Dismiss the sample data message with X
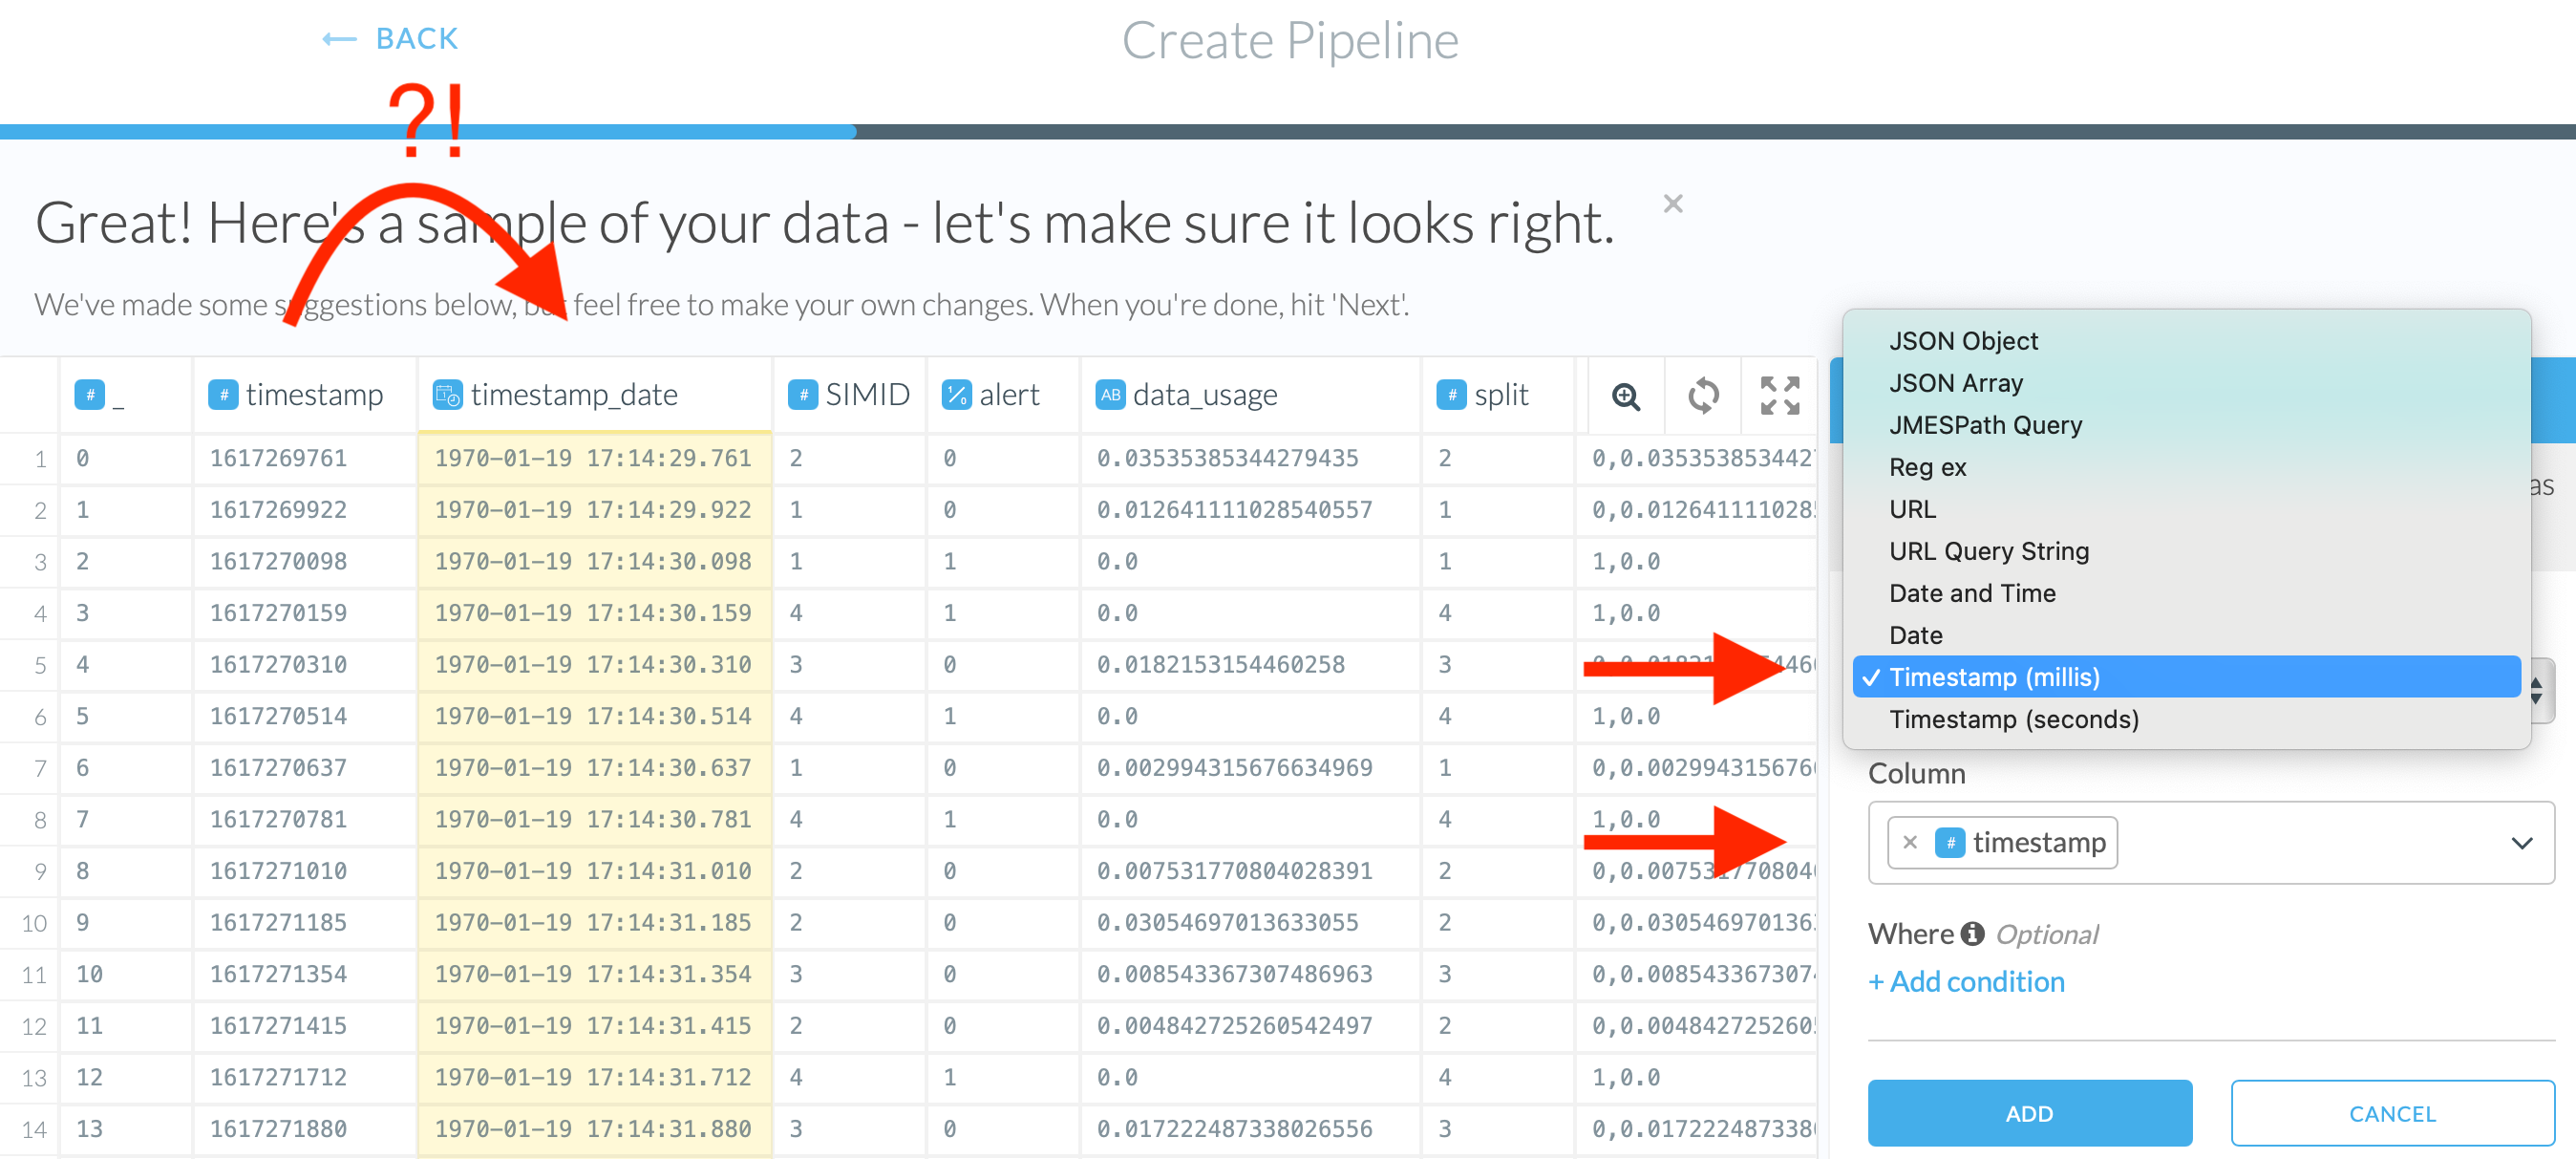 [x=1673, y=204]
